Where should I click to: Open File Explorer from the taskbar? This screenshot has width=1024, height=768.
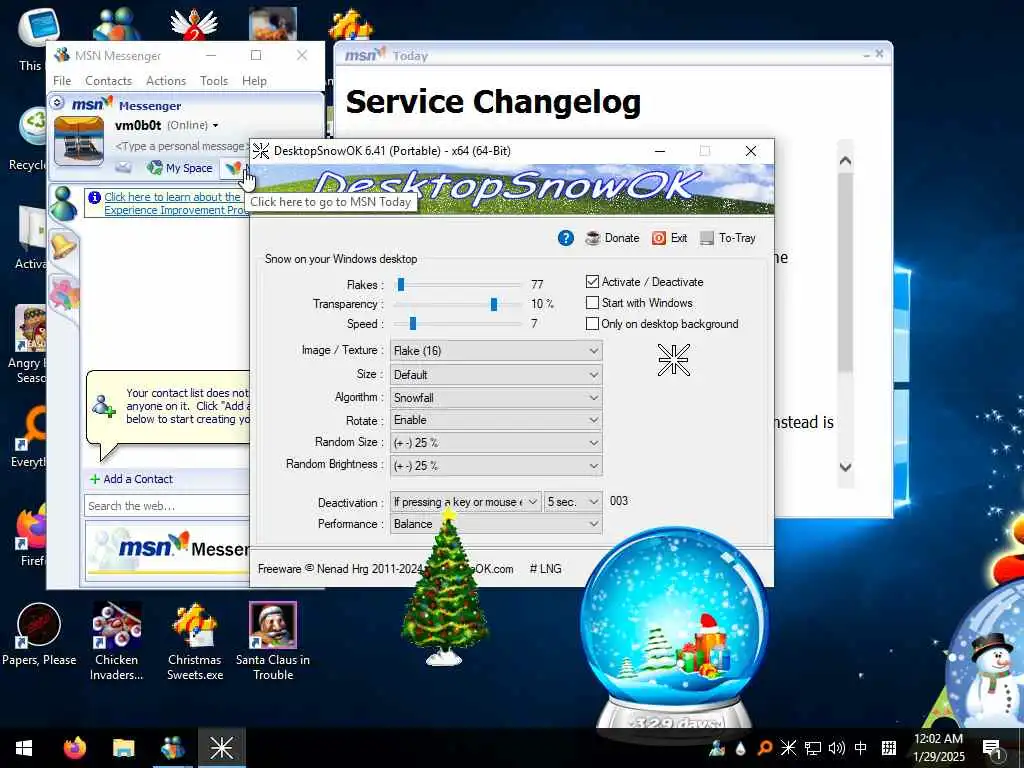click(123, 748)
